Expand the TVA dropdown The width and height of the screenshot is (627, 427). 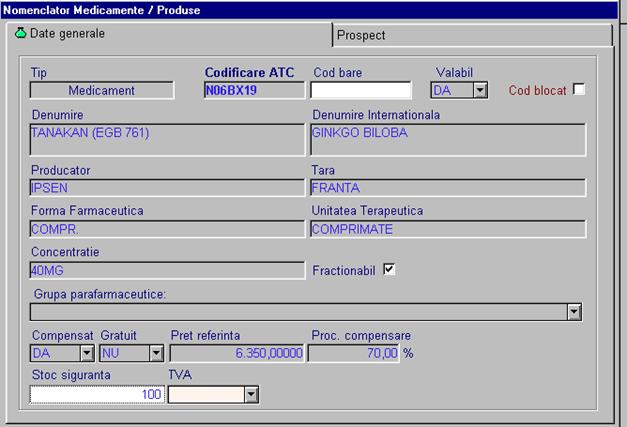(x=251, y=395)
